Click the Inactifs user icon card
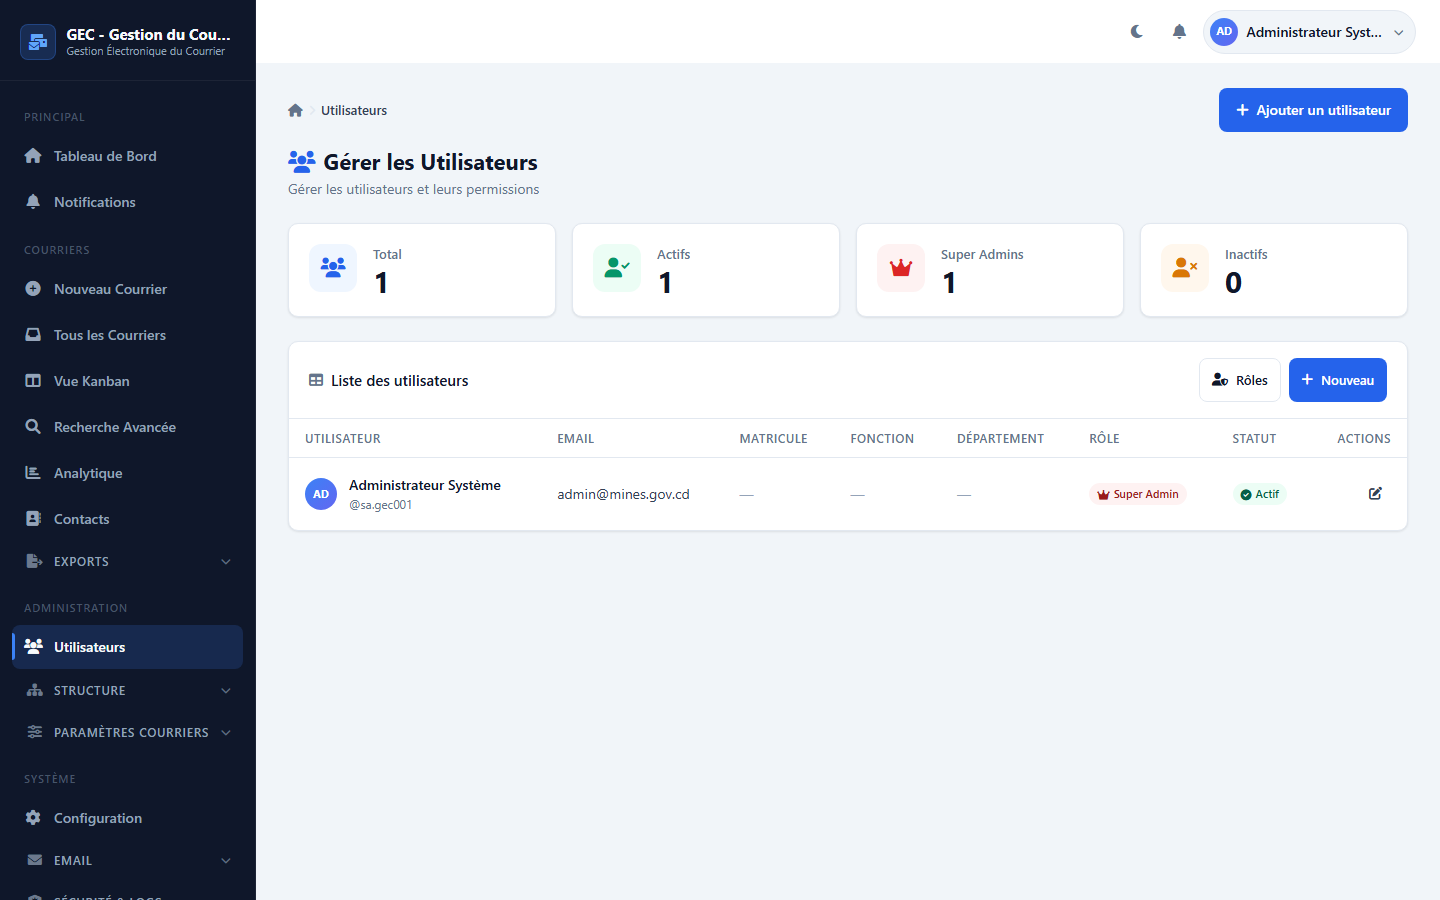 pos(1185,268)
